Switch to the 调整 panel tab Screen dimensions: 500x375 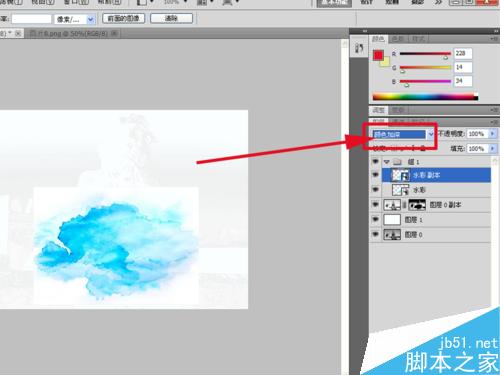378,110
